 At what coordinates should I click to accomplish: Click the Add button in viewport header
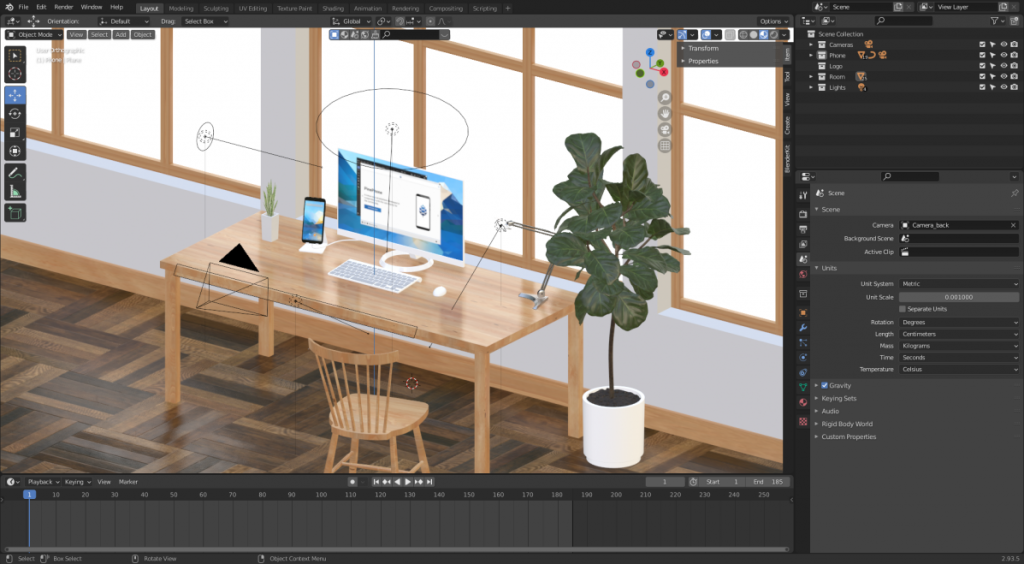pos(120,34)
